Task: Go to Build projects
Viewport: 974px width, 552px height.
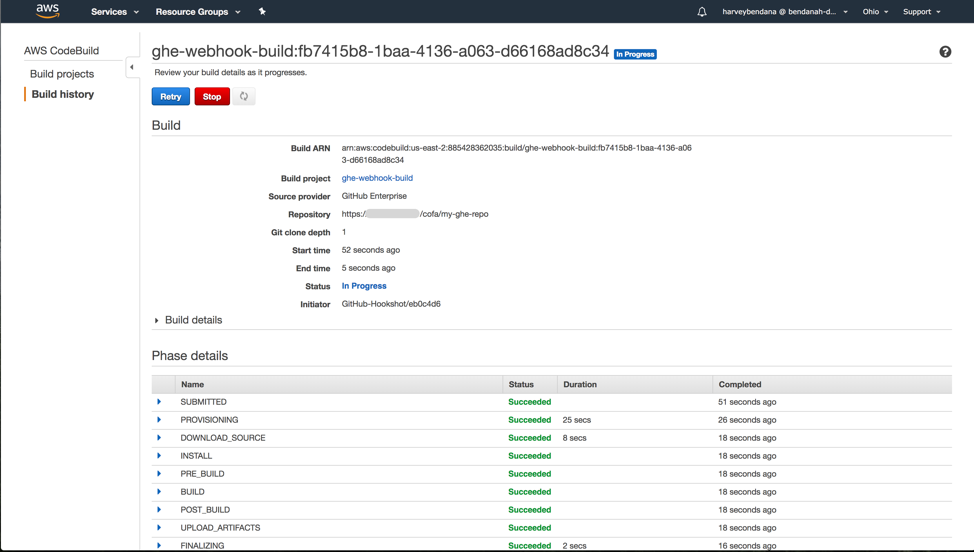Action: tap(62, 74)
